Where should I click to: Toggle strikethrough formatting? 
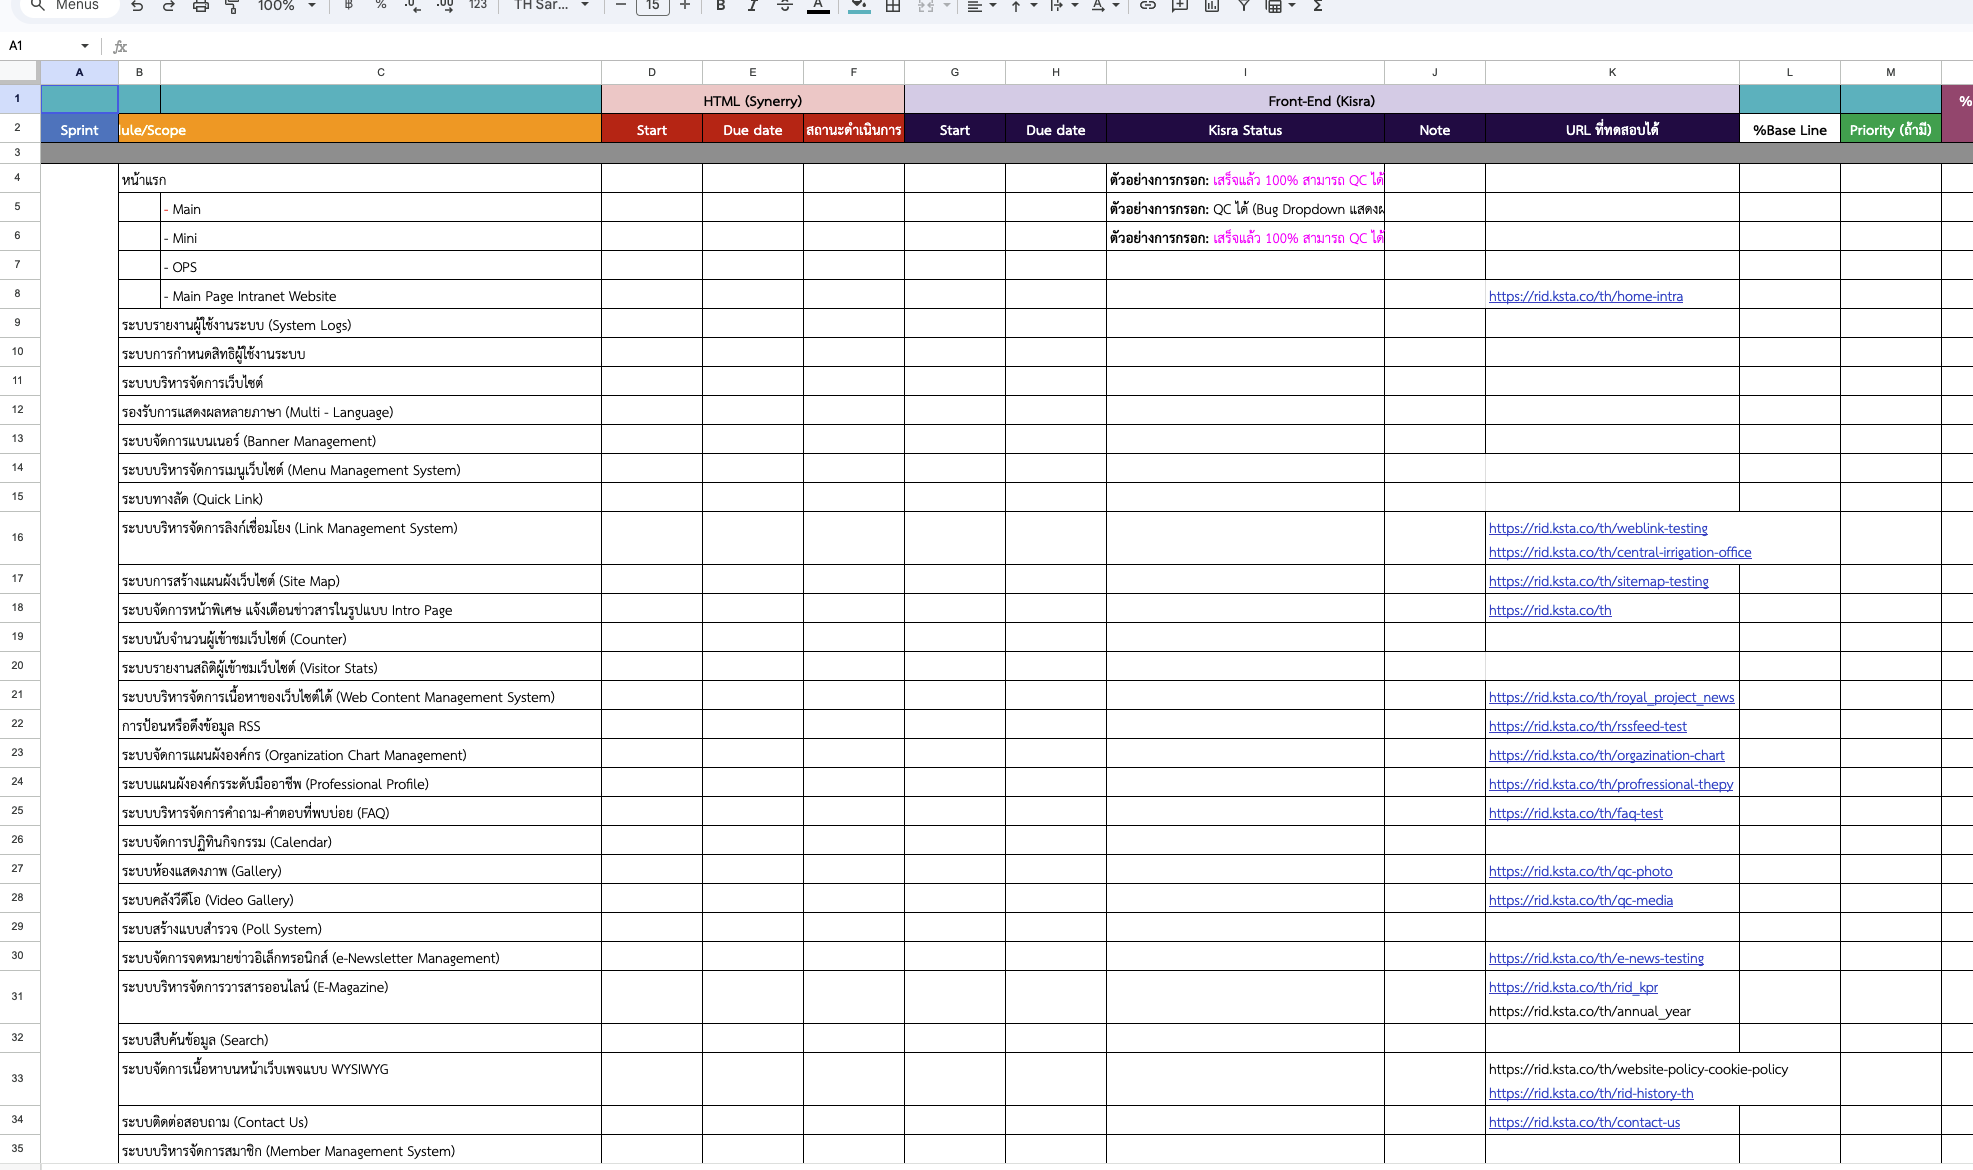click(x=785, y=6)
